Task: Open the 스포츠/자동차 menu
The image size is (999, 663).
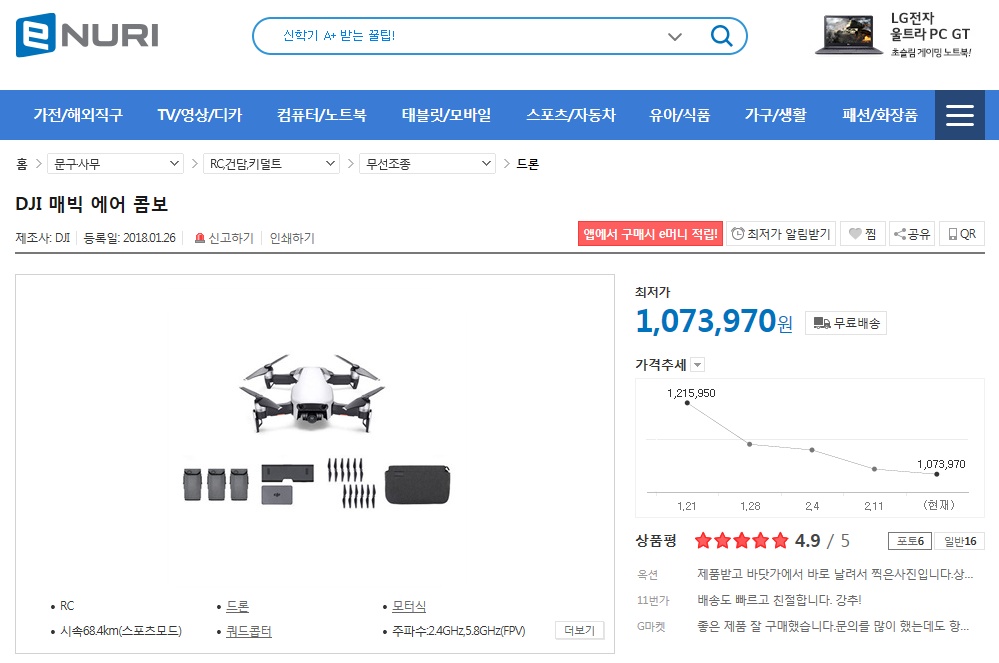Action: pos(571,115)
